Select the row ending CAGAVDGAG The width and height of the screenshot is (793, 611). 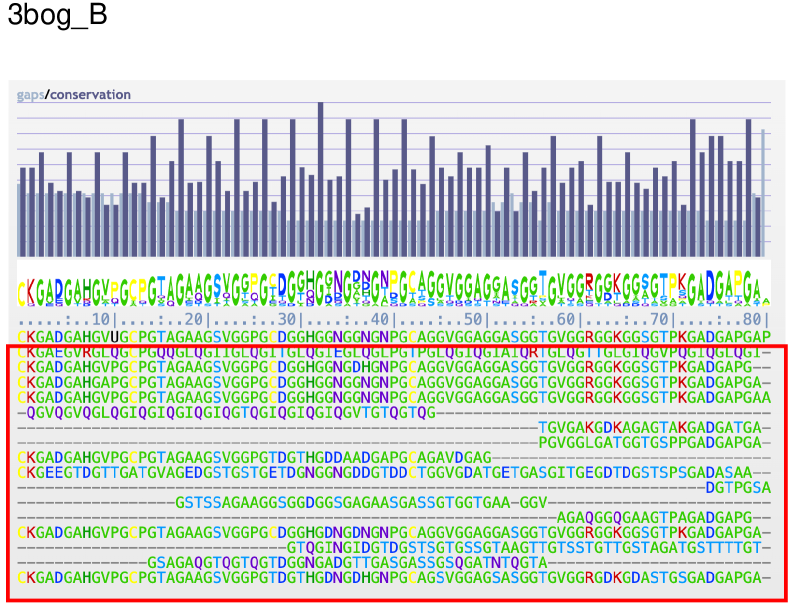(394, 457)
